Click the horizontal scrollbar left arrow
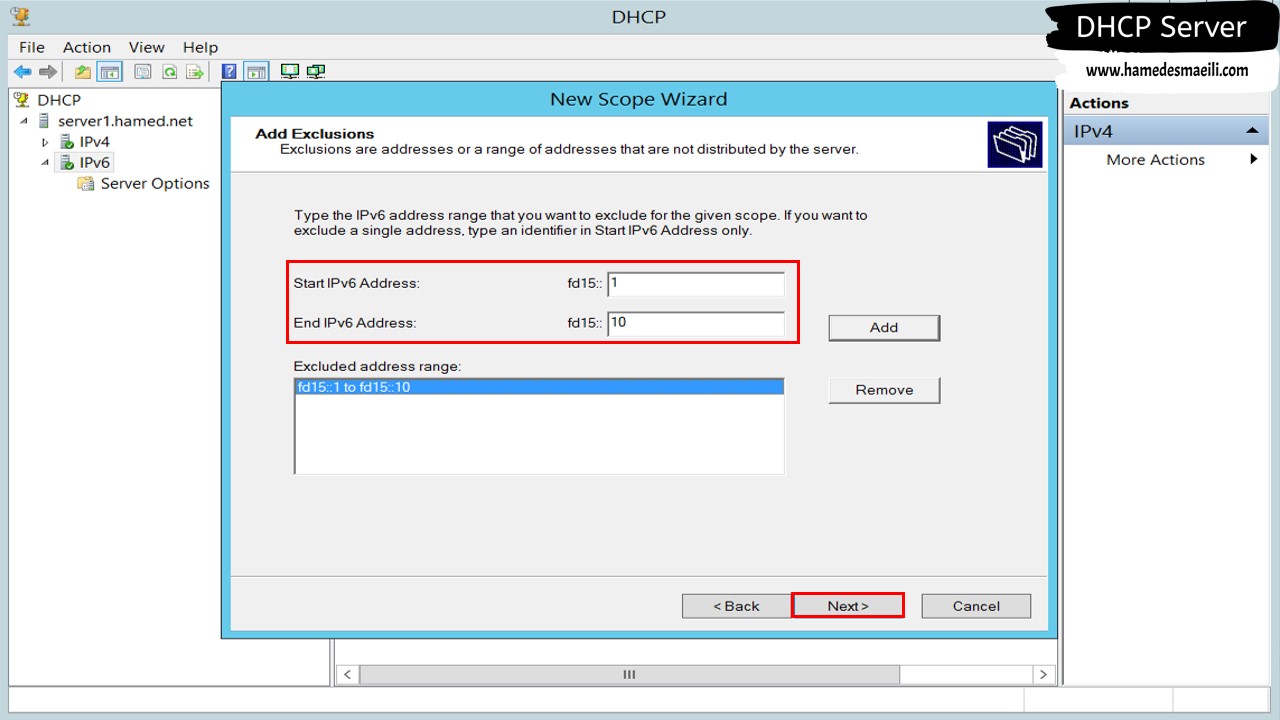 347,675
